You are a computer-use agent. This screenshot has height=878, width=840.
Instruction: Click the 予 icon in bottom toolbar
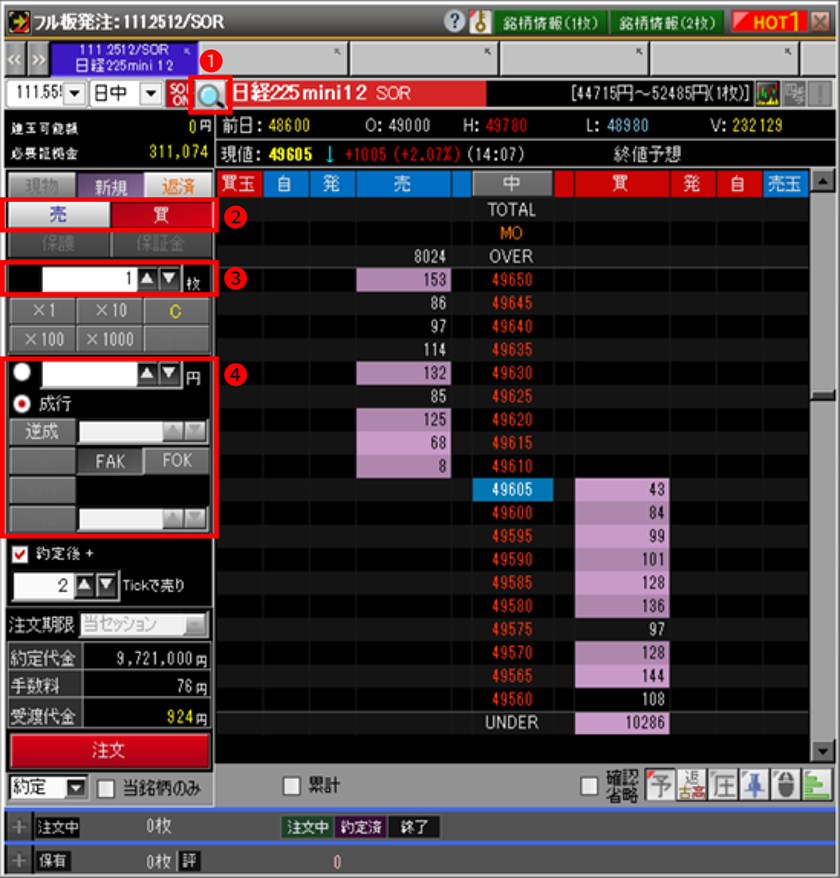[659, 786]
